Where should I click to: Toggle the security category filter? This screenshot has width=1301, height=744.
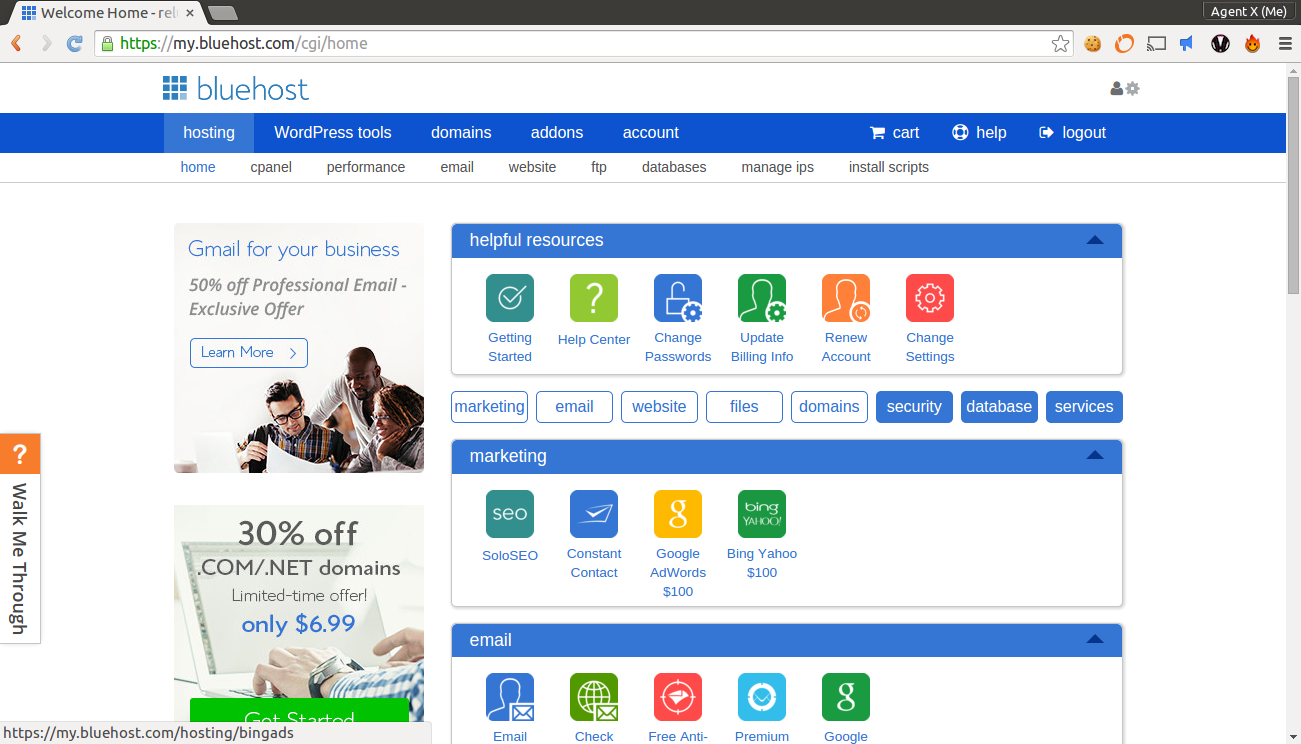(914, 407)
